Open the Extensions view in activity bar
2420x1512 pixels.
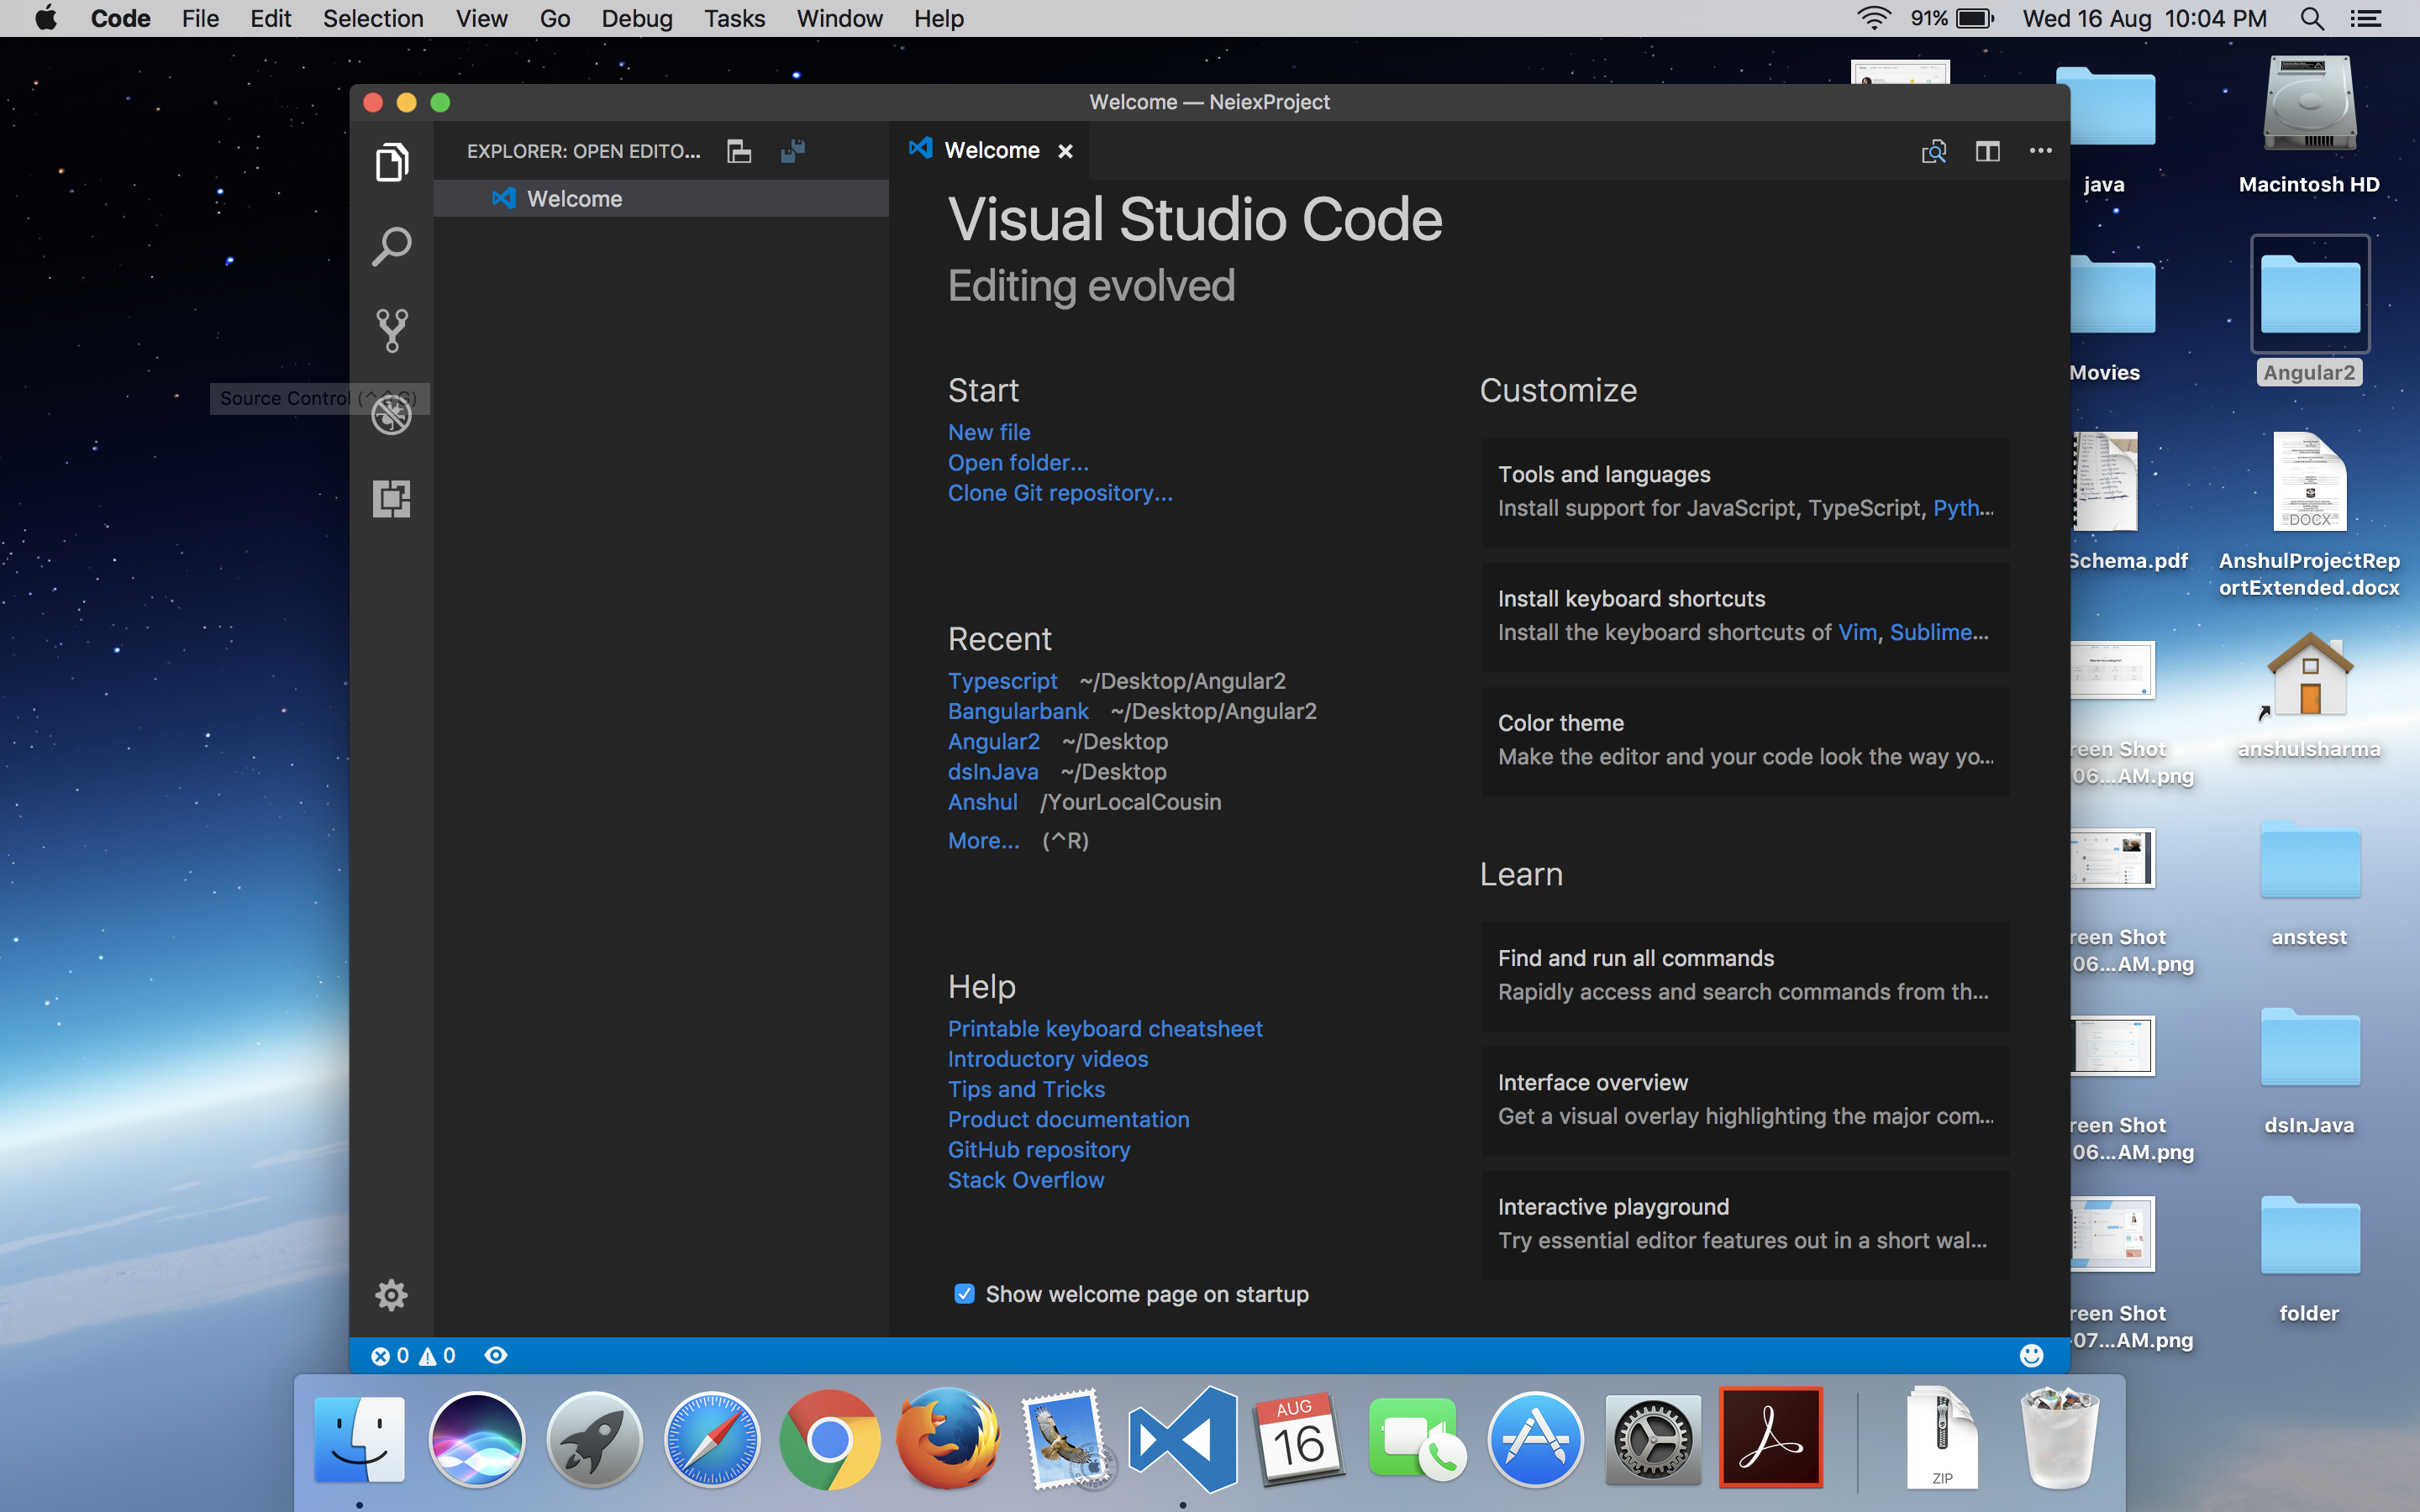(x=391, y=498)
